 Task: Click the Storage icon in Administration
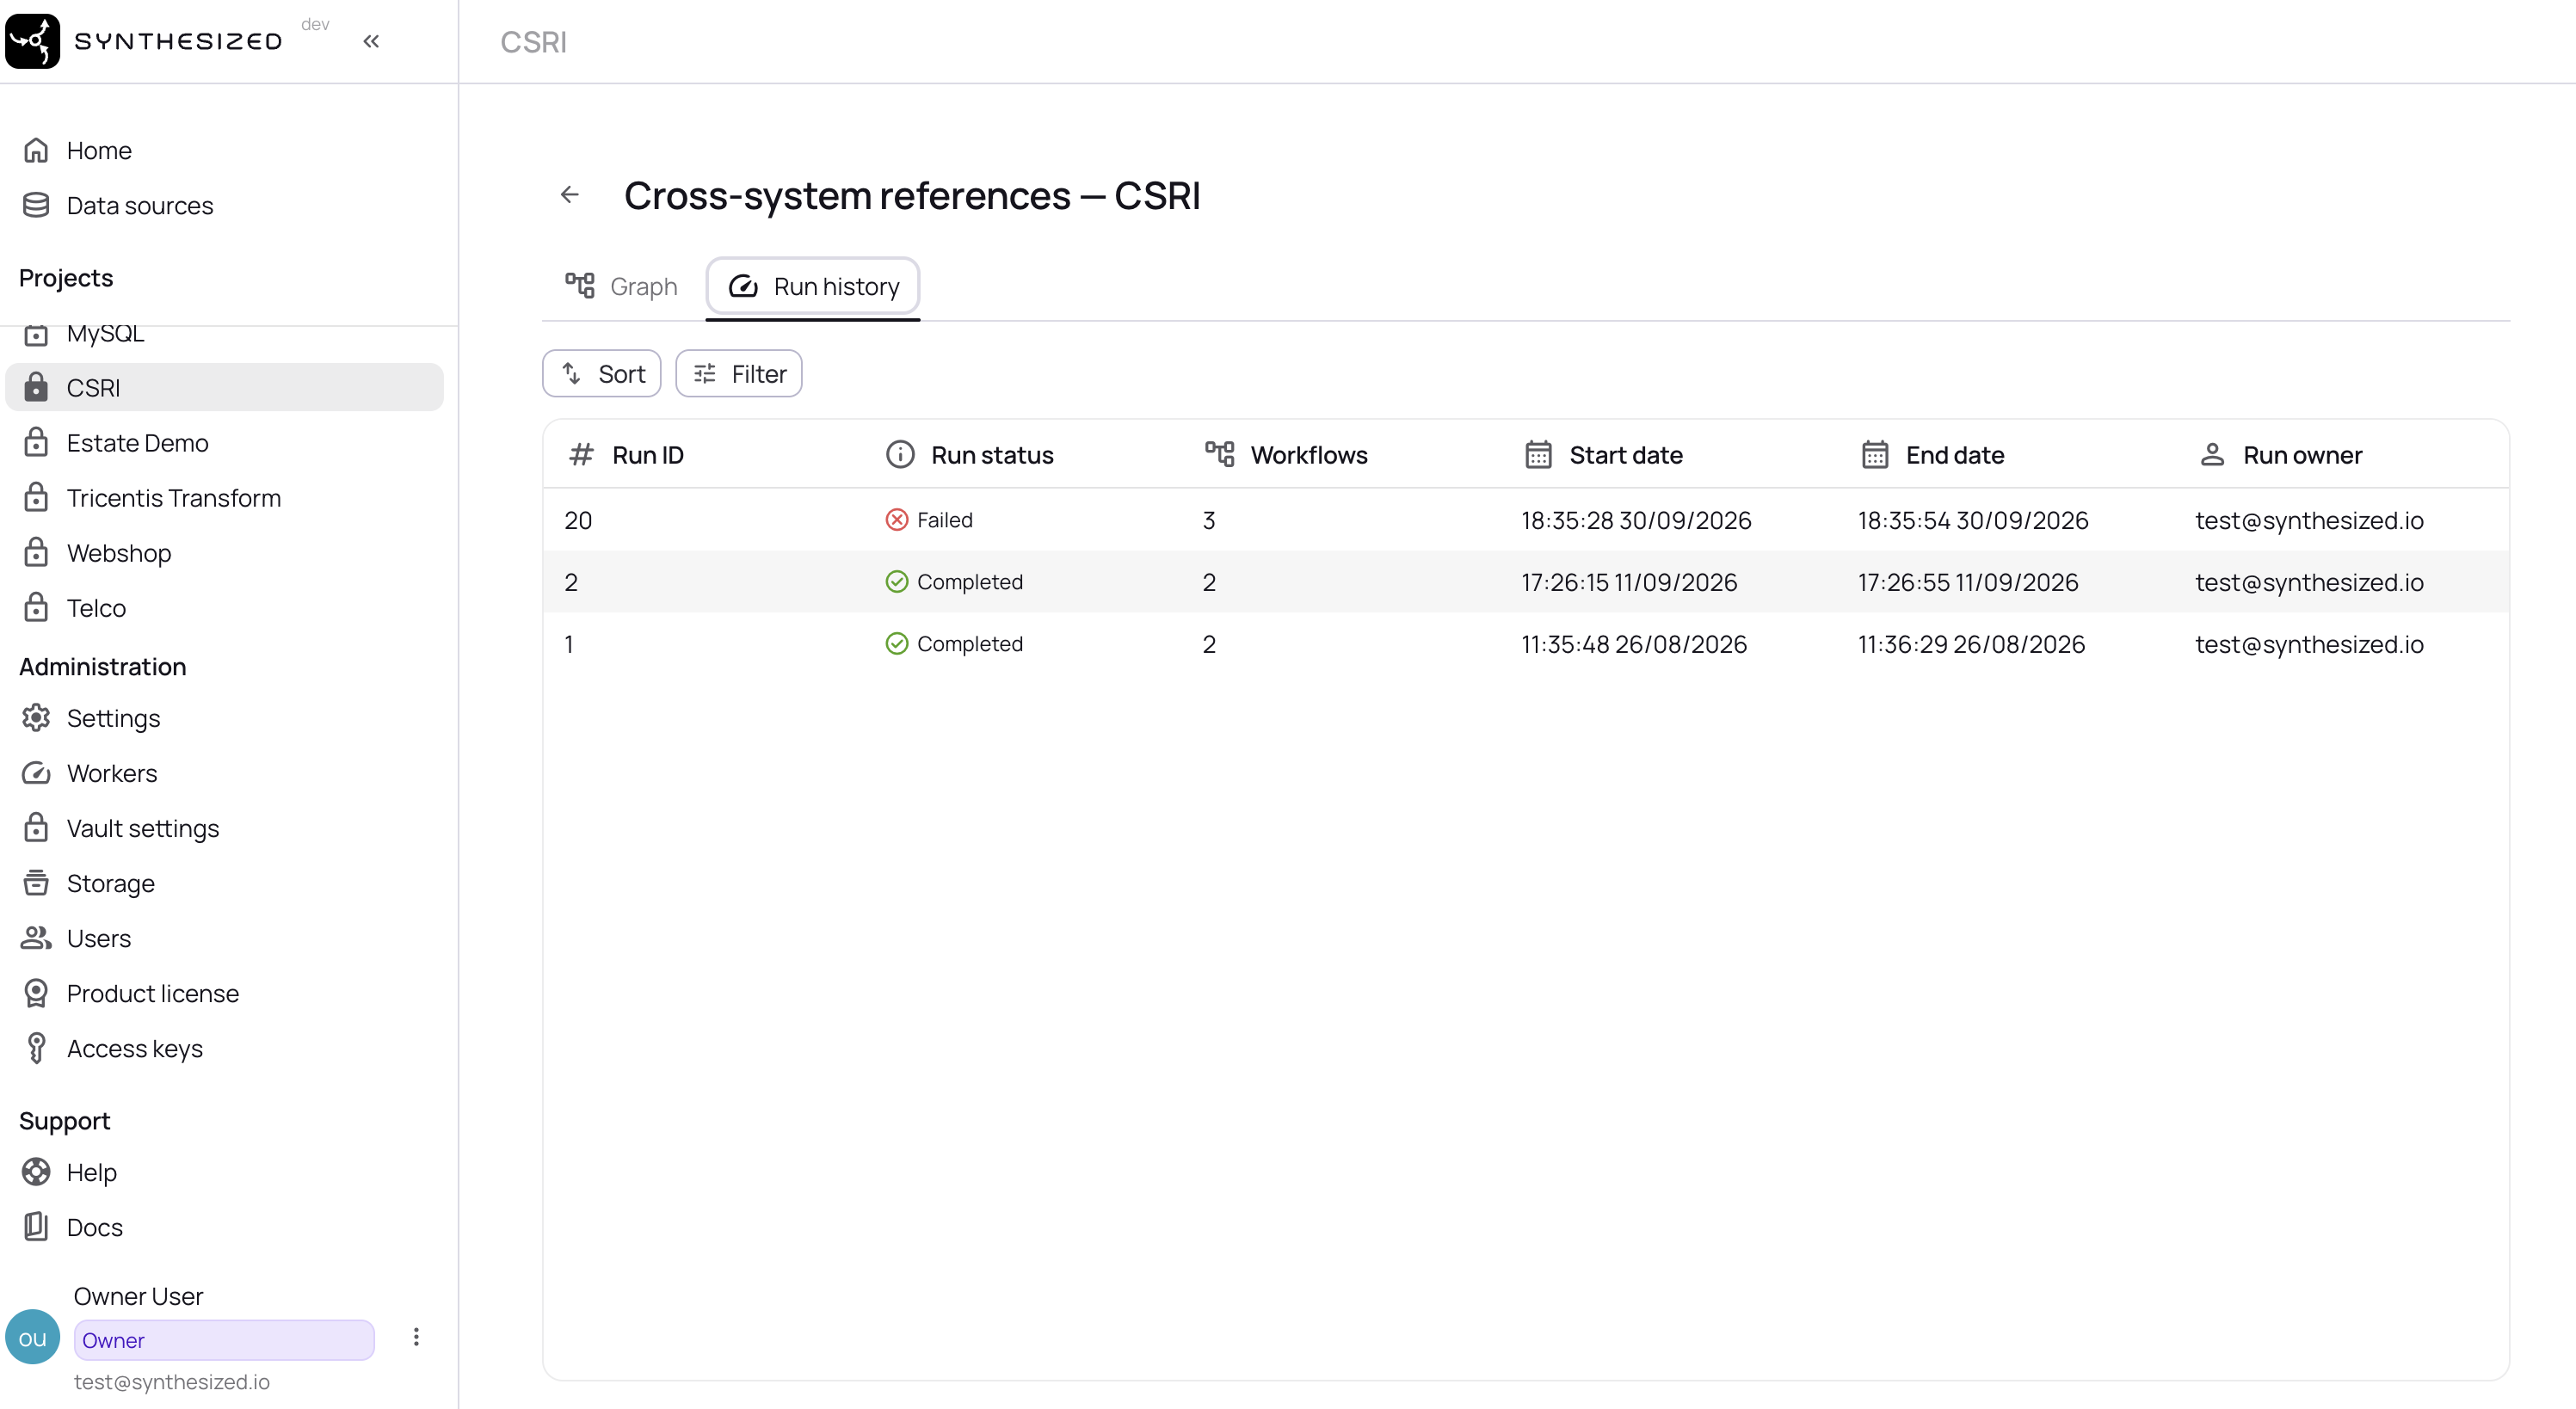36,883
